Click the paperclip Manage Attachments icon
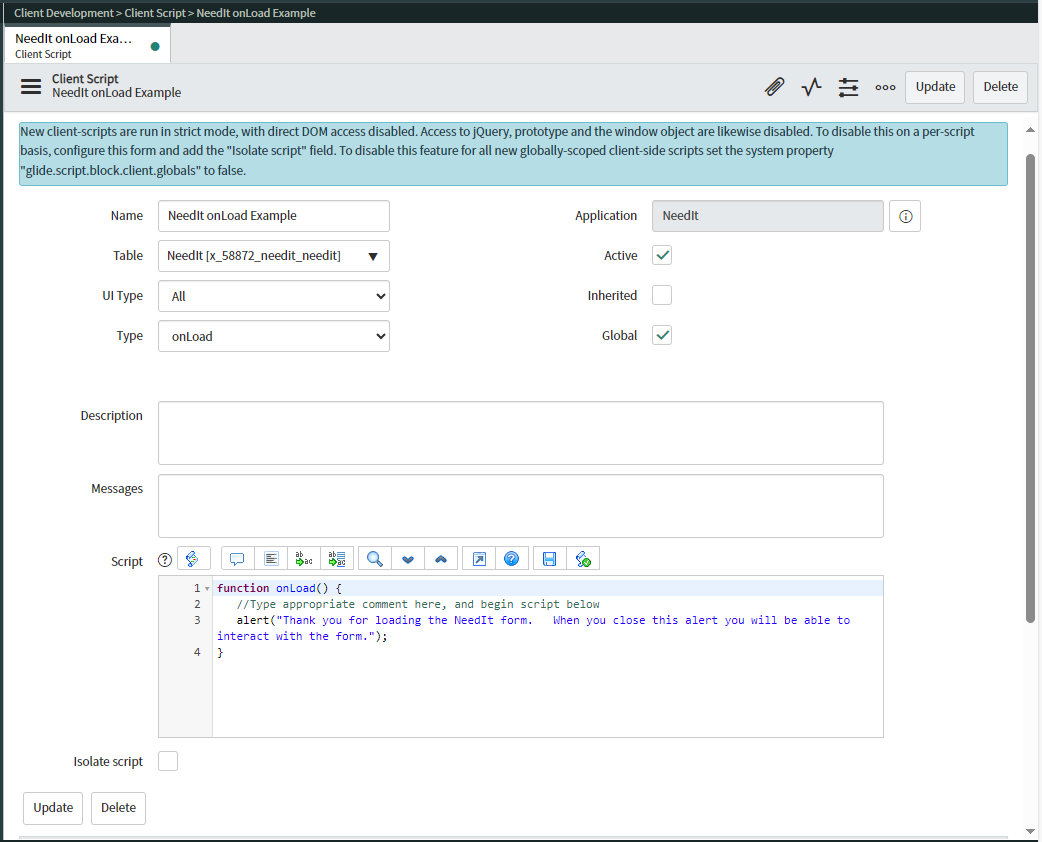 pos(774,87)
